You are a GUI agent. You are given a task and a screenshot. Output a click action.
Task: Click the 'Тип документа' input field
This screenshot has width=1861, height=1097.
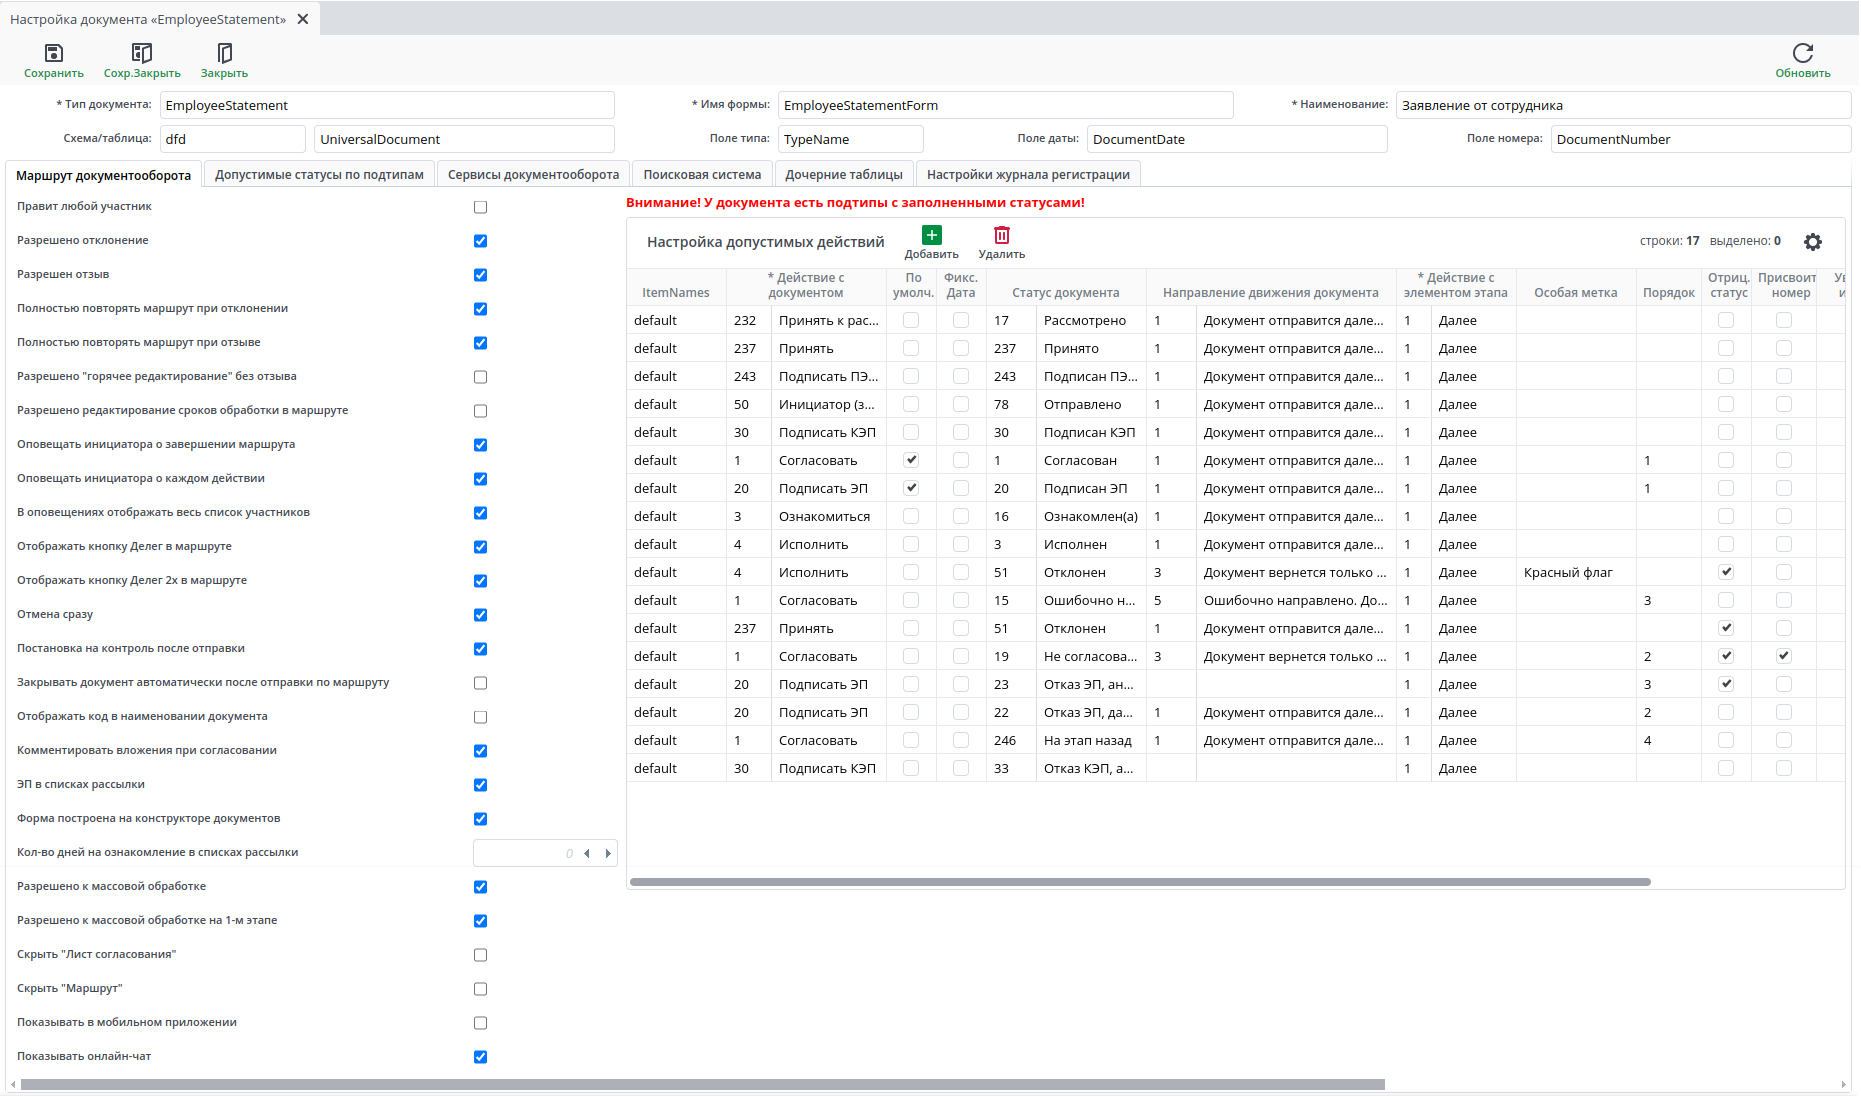tap(387, 105)
